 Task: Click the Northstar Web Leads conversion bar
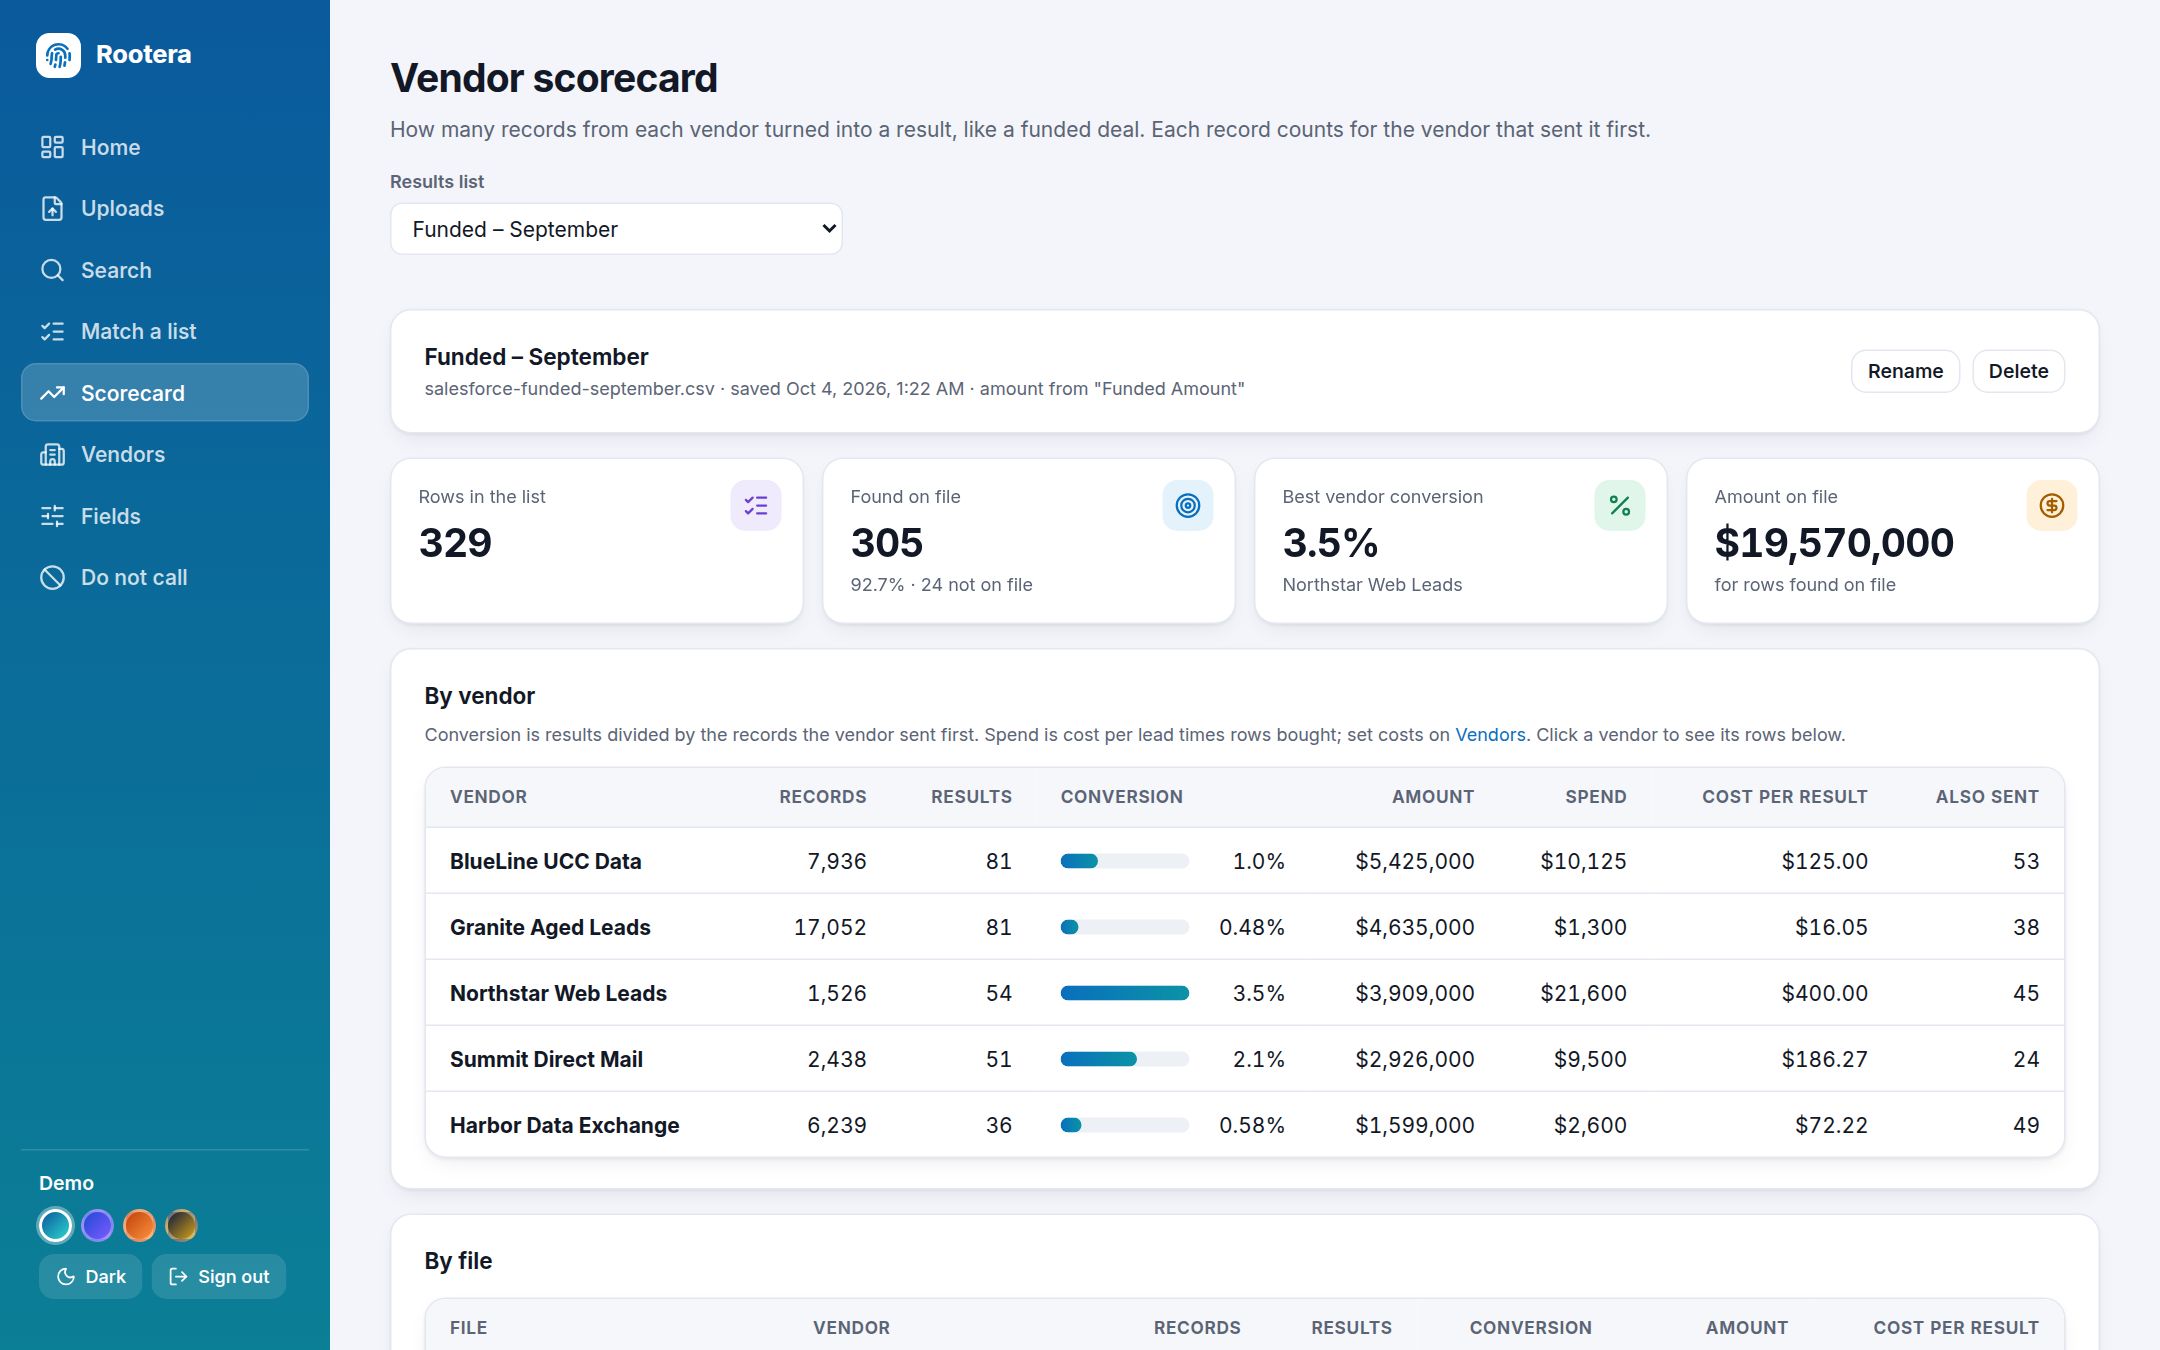click(1125, 993)
